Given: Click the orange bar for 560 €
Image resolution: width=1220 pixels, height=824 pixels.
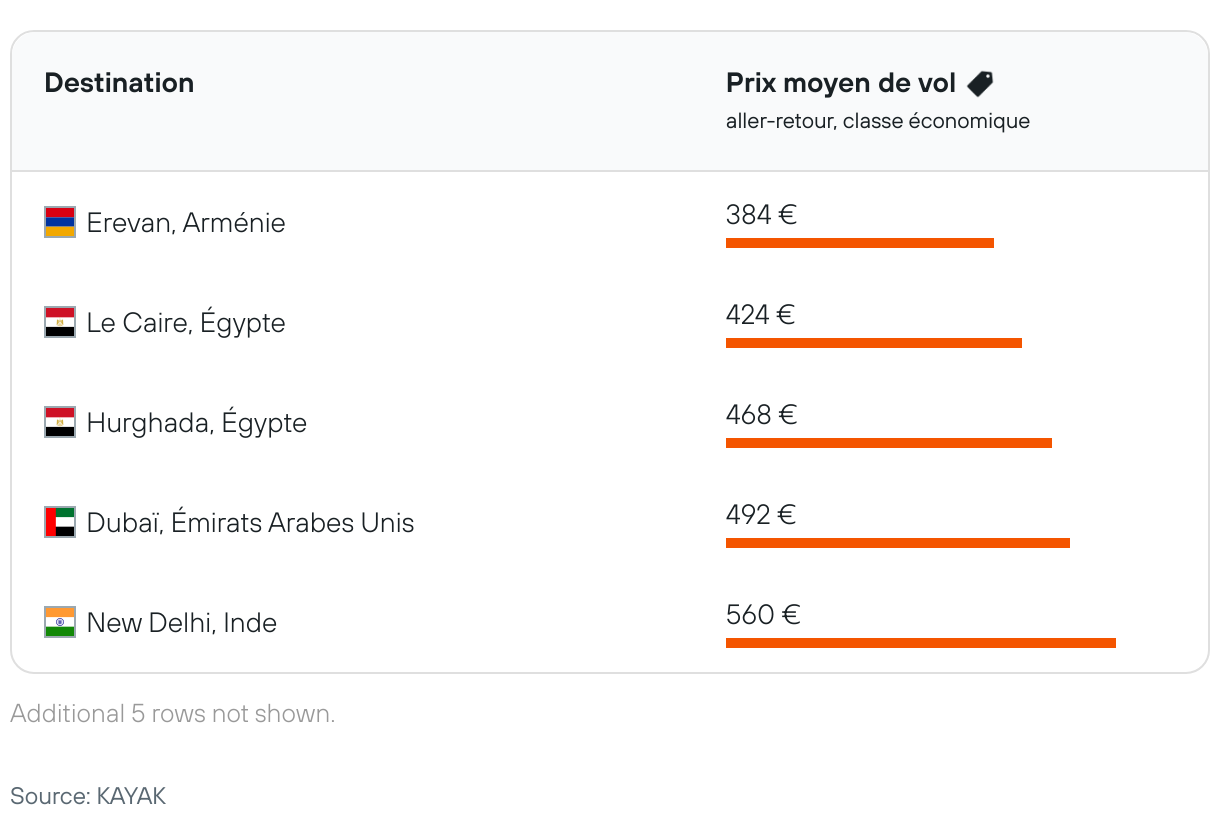Looking at the screenshot, I should coord(921,643).
